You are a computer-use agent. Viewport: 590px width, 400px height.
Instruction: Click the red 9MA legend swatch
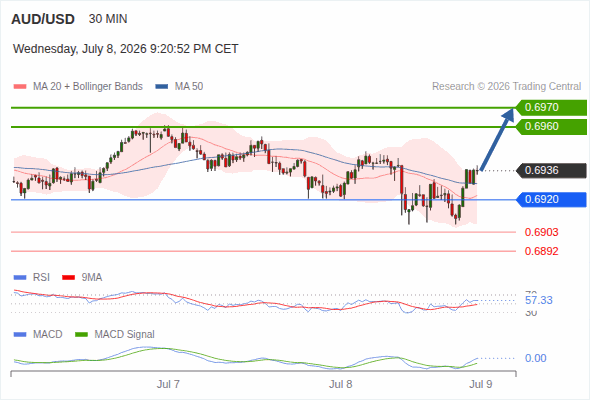coord(68,278)
